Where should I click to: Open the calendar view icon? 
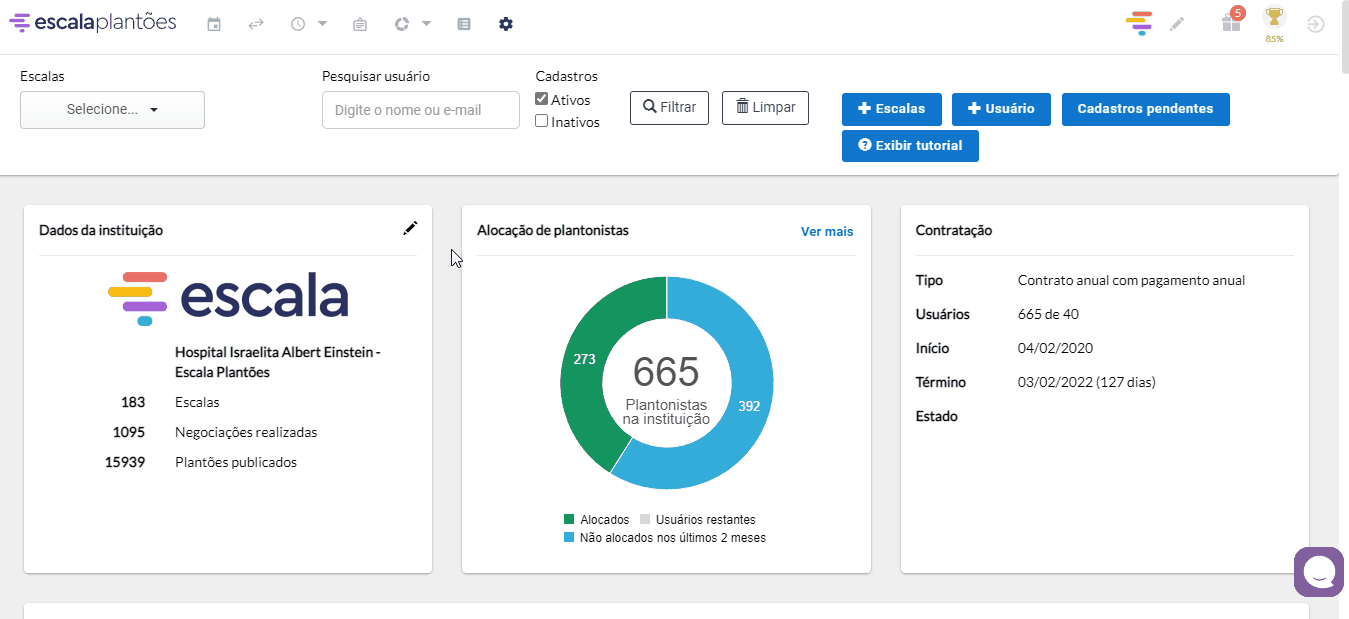click(x=214, y=24)
